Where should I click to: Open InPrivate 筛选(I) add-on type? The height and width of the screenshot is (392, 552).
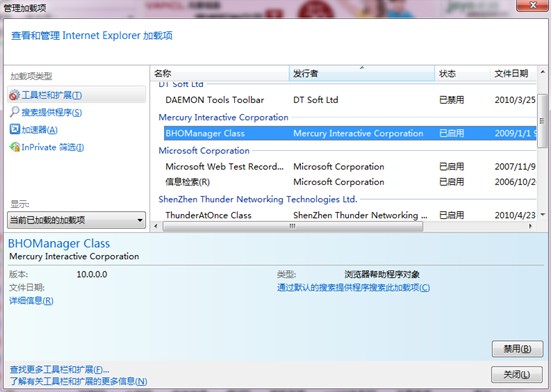52,147
